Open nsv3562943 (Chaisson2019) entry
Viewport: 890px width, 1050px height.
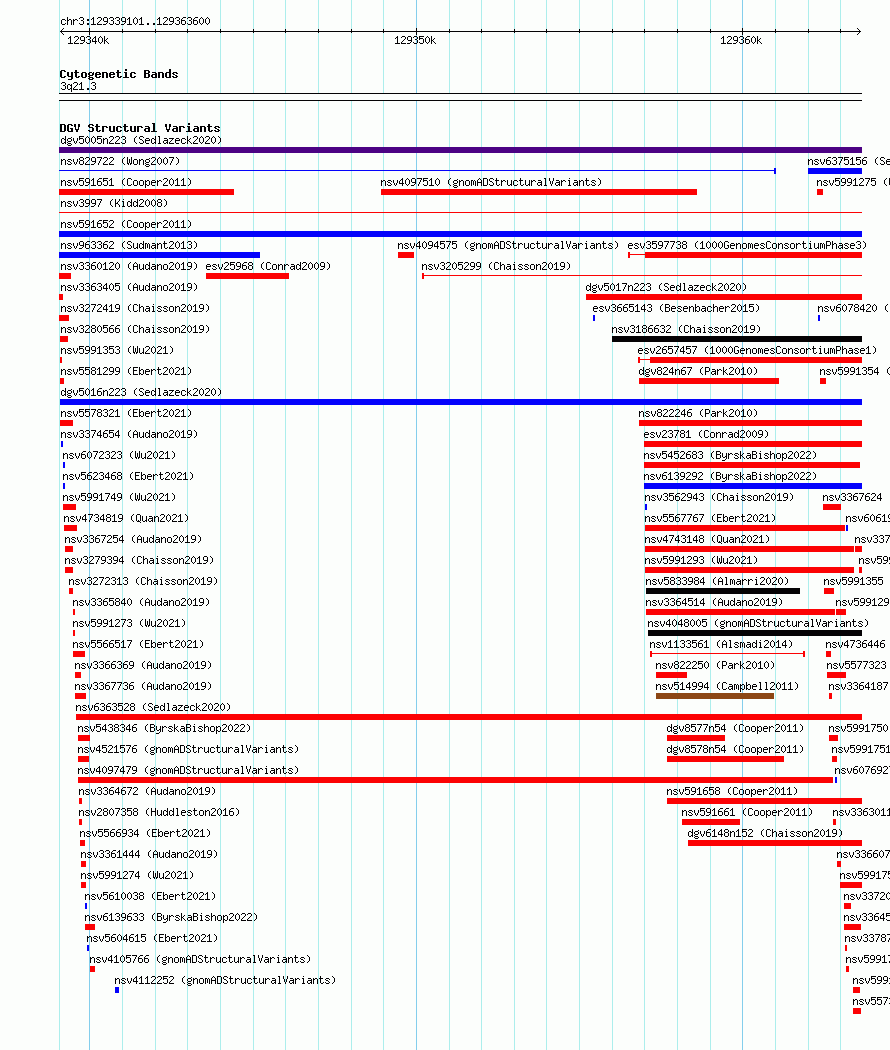click(719, 497)
